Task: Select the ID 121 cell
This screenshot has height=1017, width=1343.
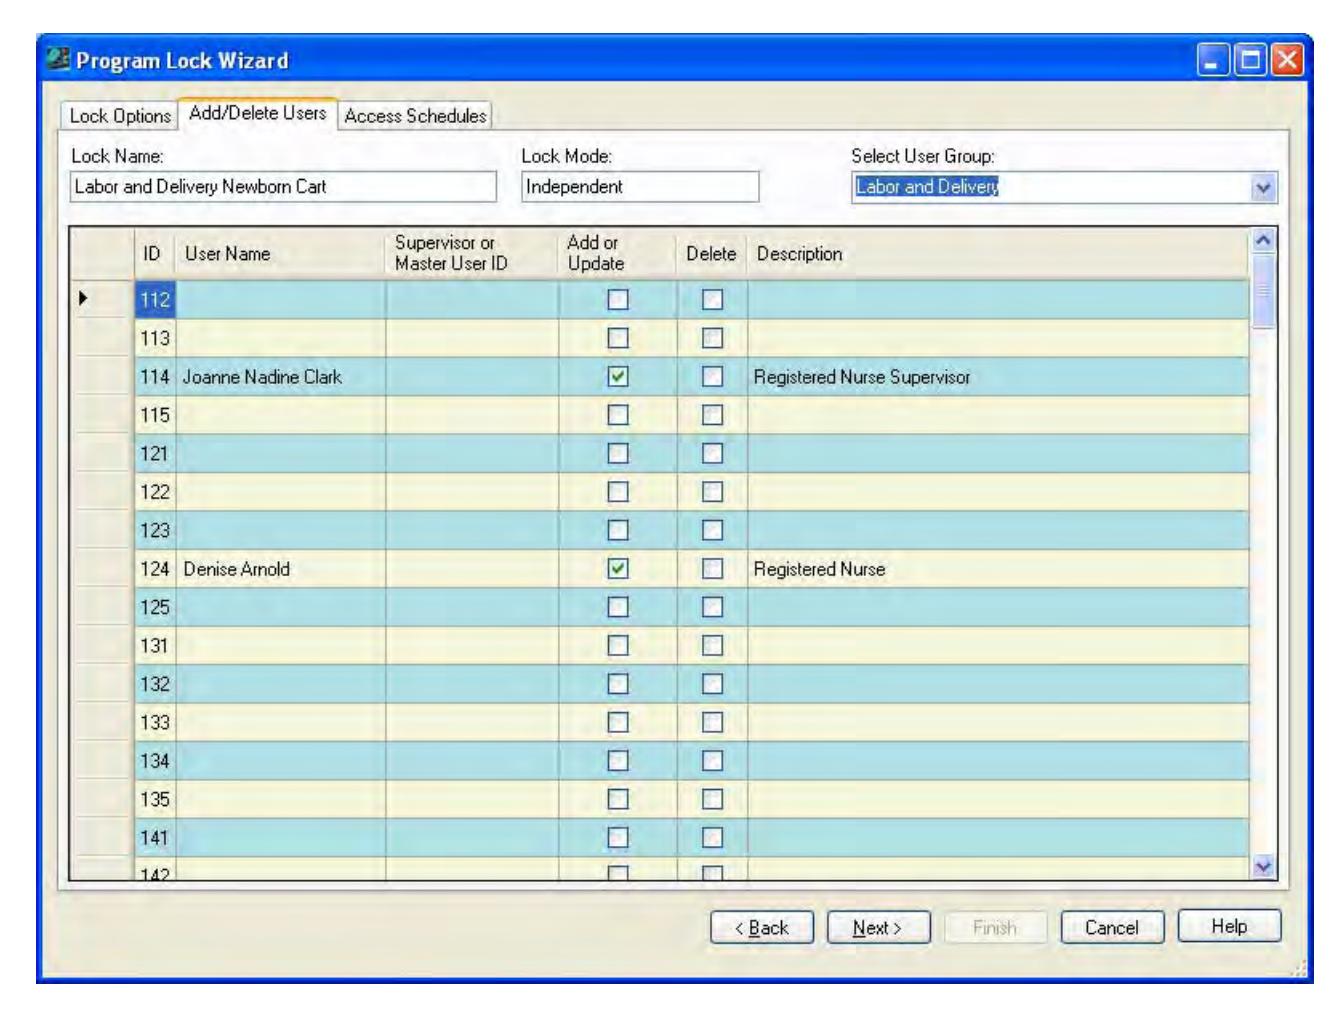Action: click(x=155, y=454)
